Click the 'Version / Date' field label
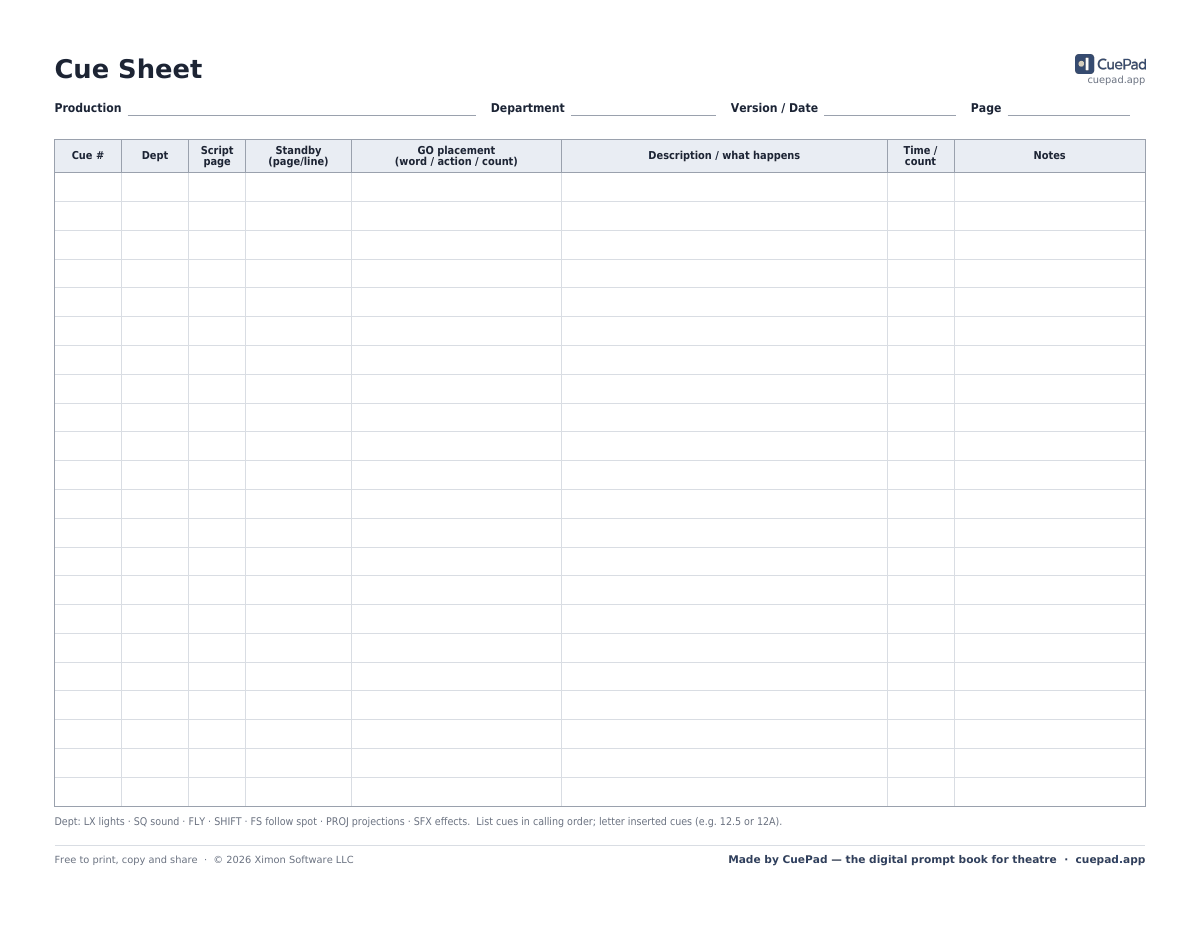 (x=774, y=108)
